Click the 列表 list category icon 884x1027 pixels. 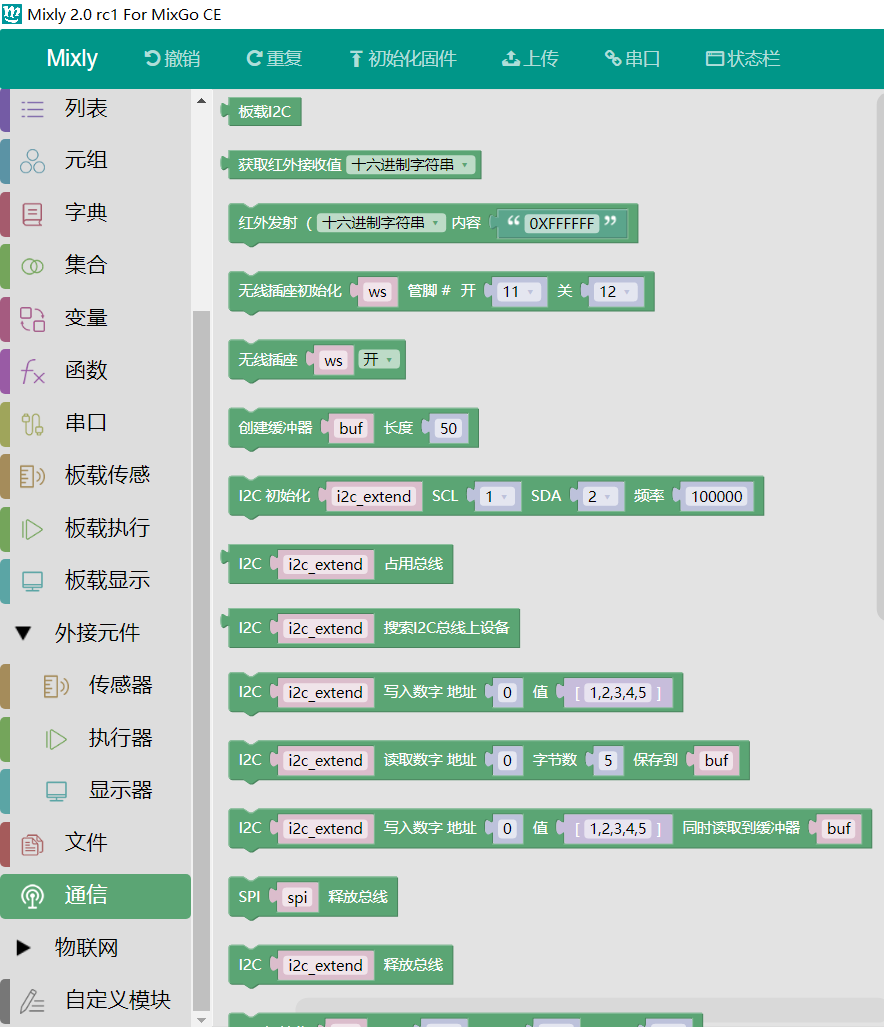32,109
